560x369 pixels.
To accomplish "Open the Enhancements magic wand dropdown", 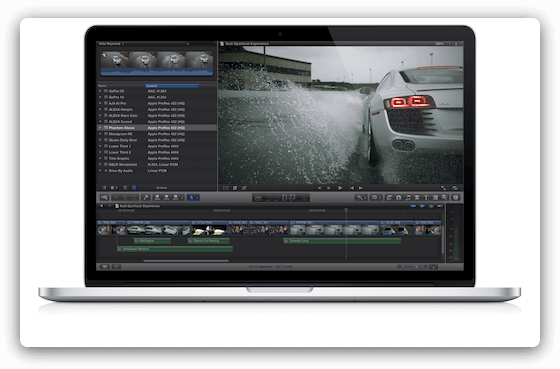I will click(x=360, y=198).
